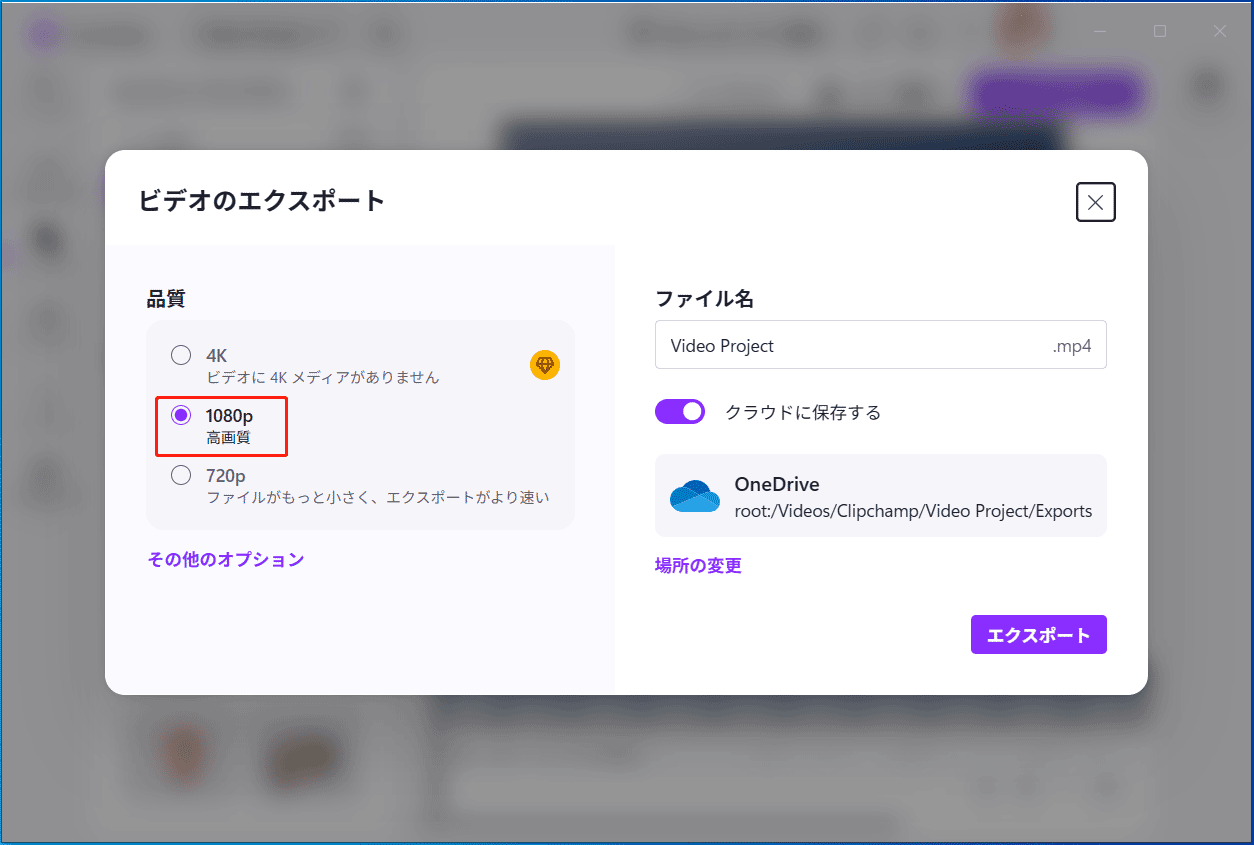The image size is (1254, 845).
Task: Click the premium diamond icon beside 4K
Action: point(545,365)
